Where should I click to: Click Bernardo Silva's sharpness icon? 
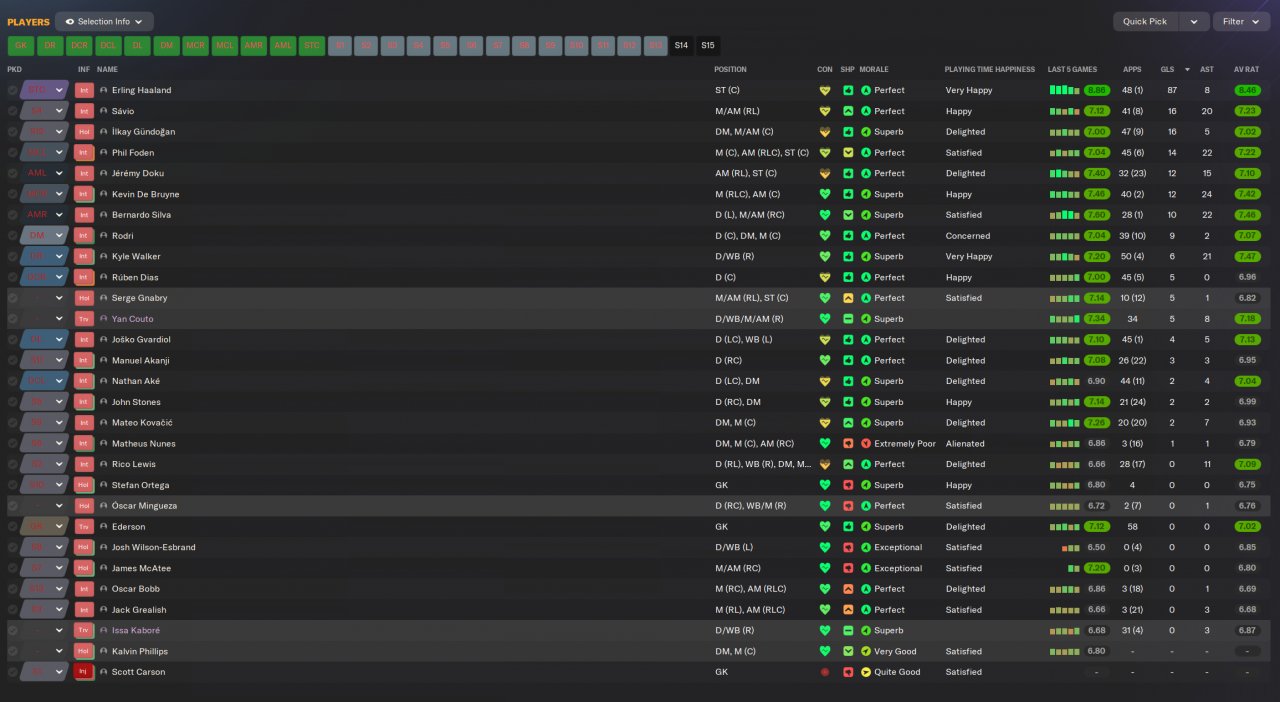[848, 215]
